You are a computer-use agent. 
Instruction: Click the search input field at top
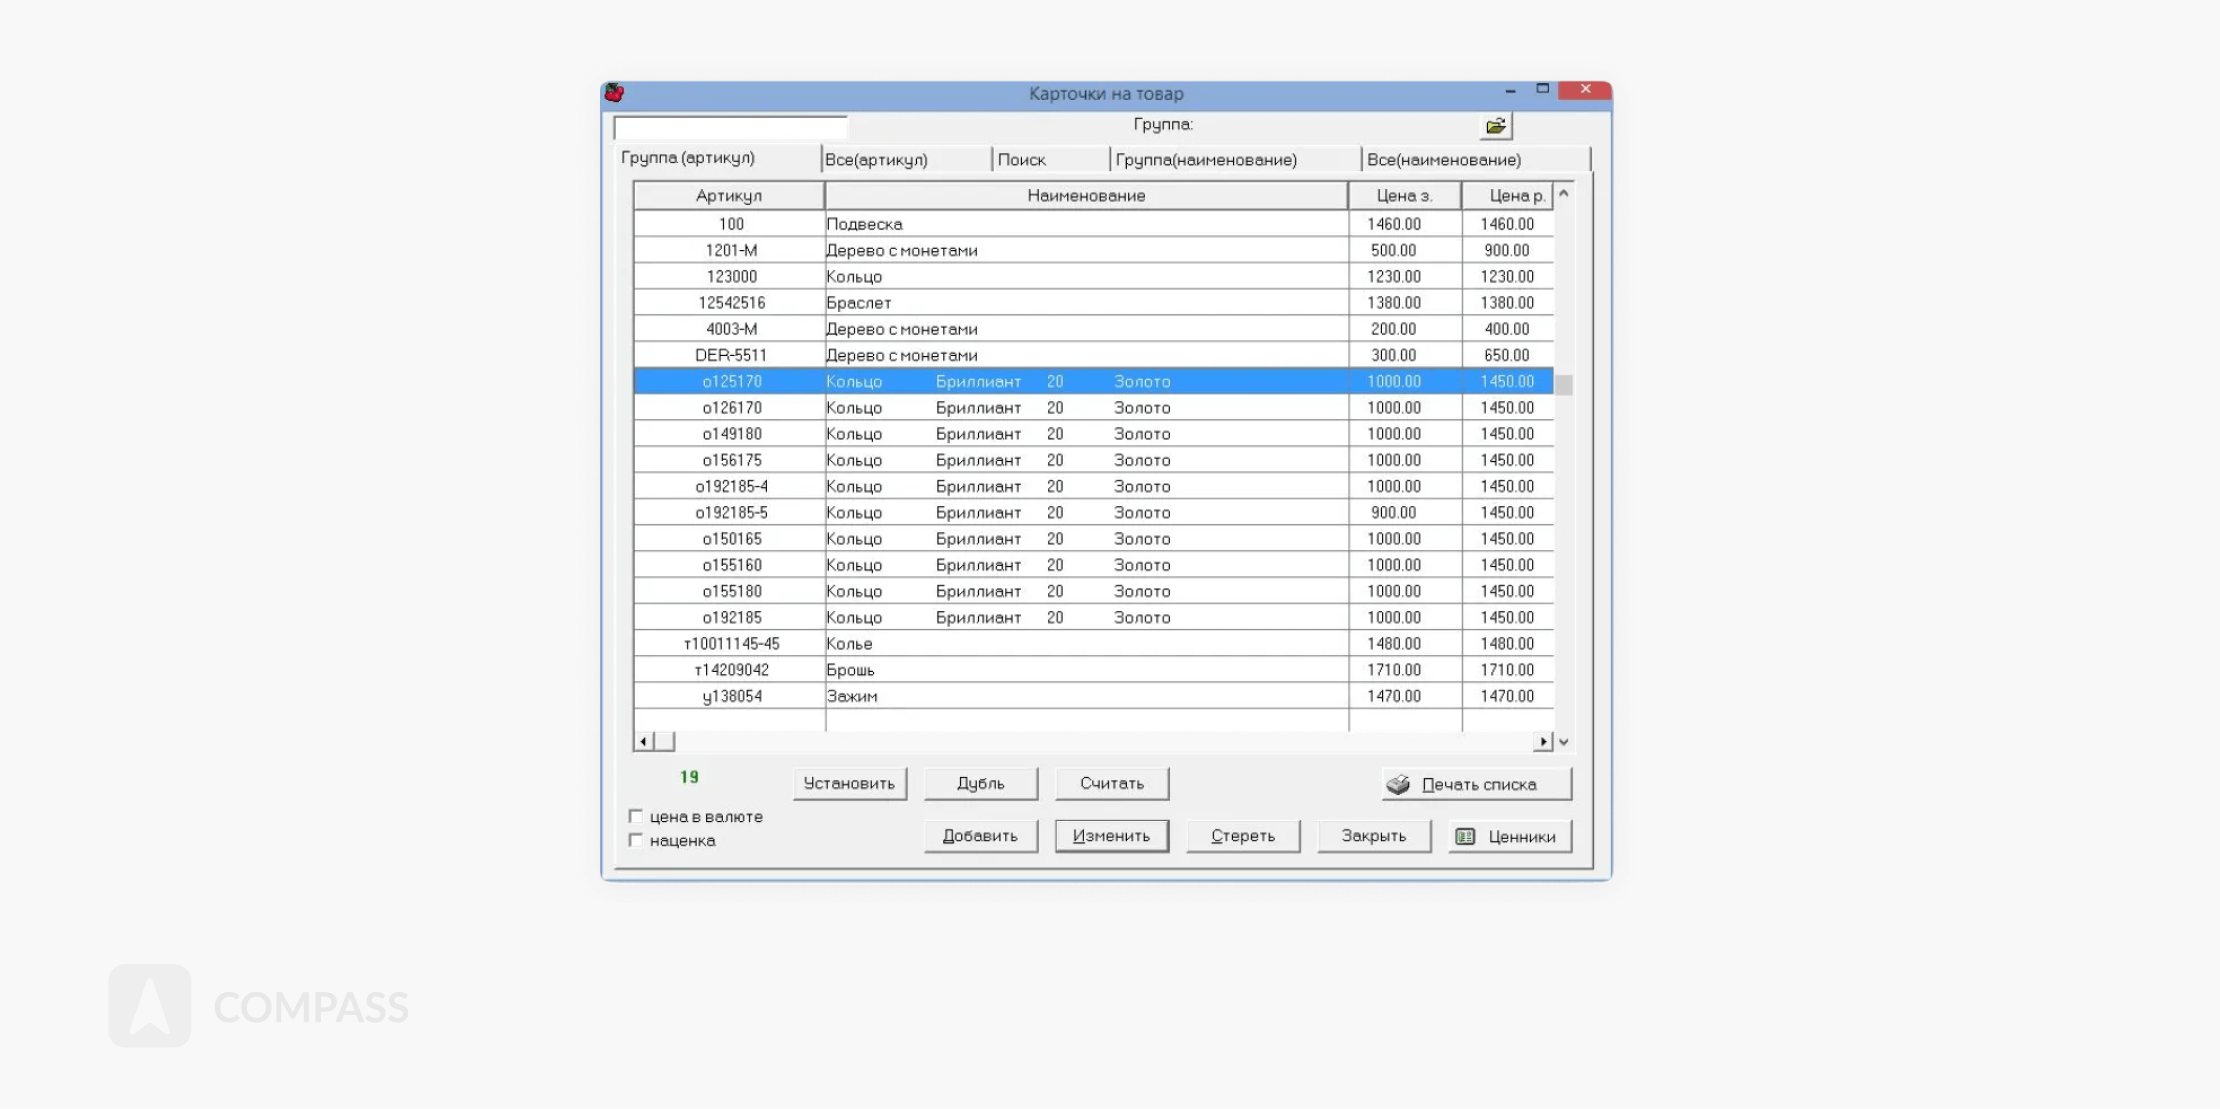(x=731, y=127)
